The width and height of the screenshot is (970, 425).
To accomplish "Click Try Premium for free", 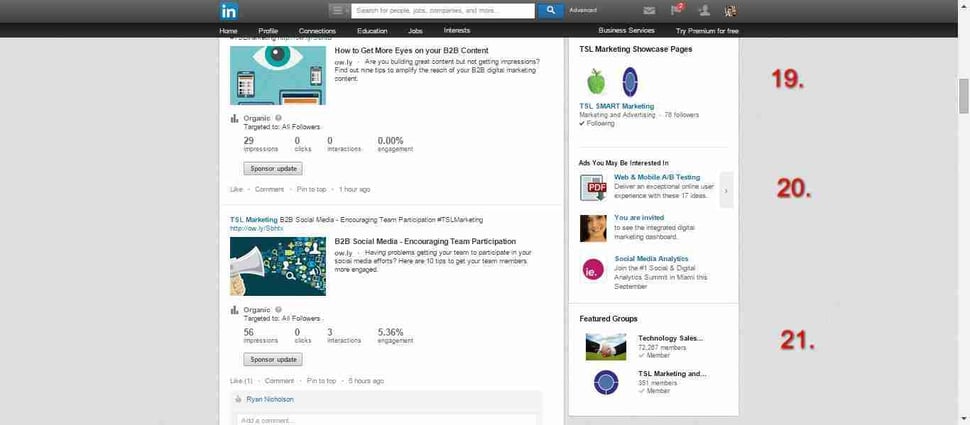I will pyautogui.click(x=707, y=30).
